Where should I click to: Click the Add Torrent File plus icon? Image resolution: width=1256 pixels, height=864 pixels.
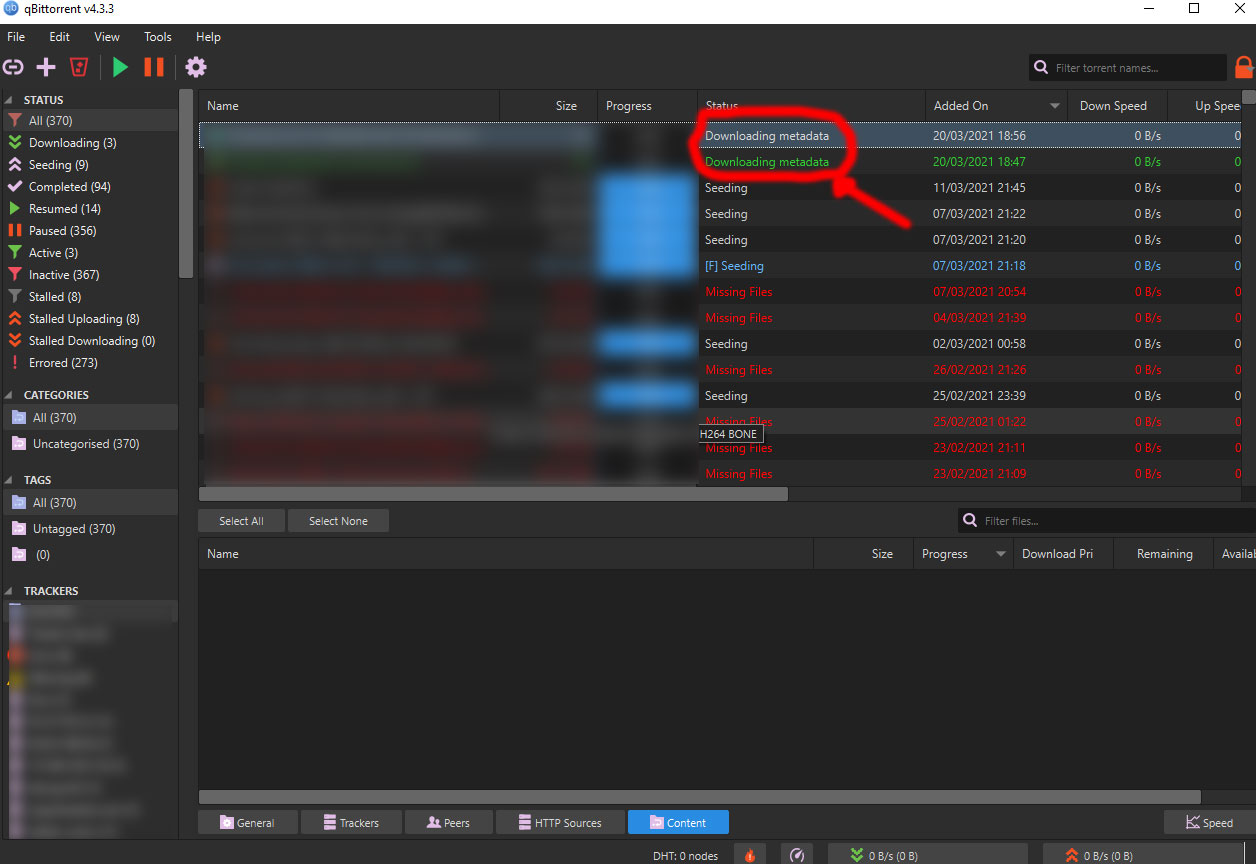point(46,67)
